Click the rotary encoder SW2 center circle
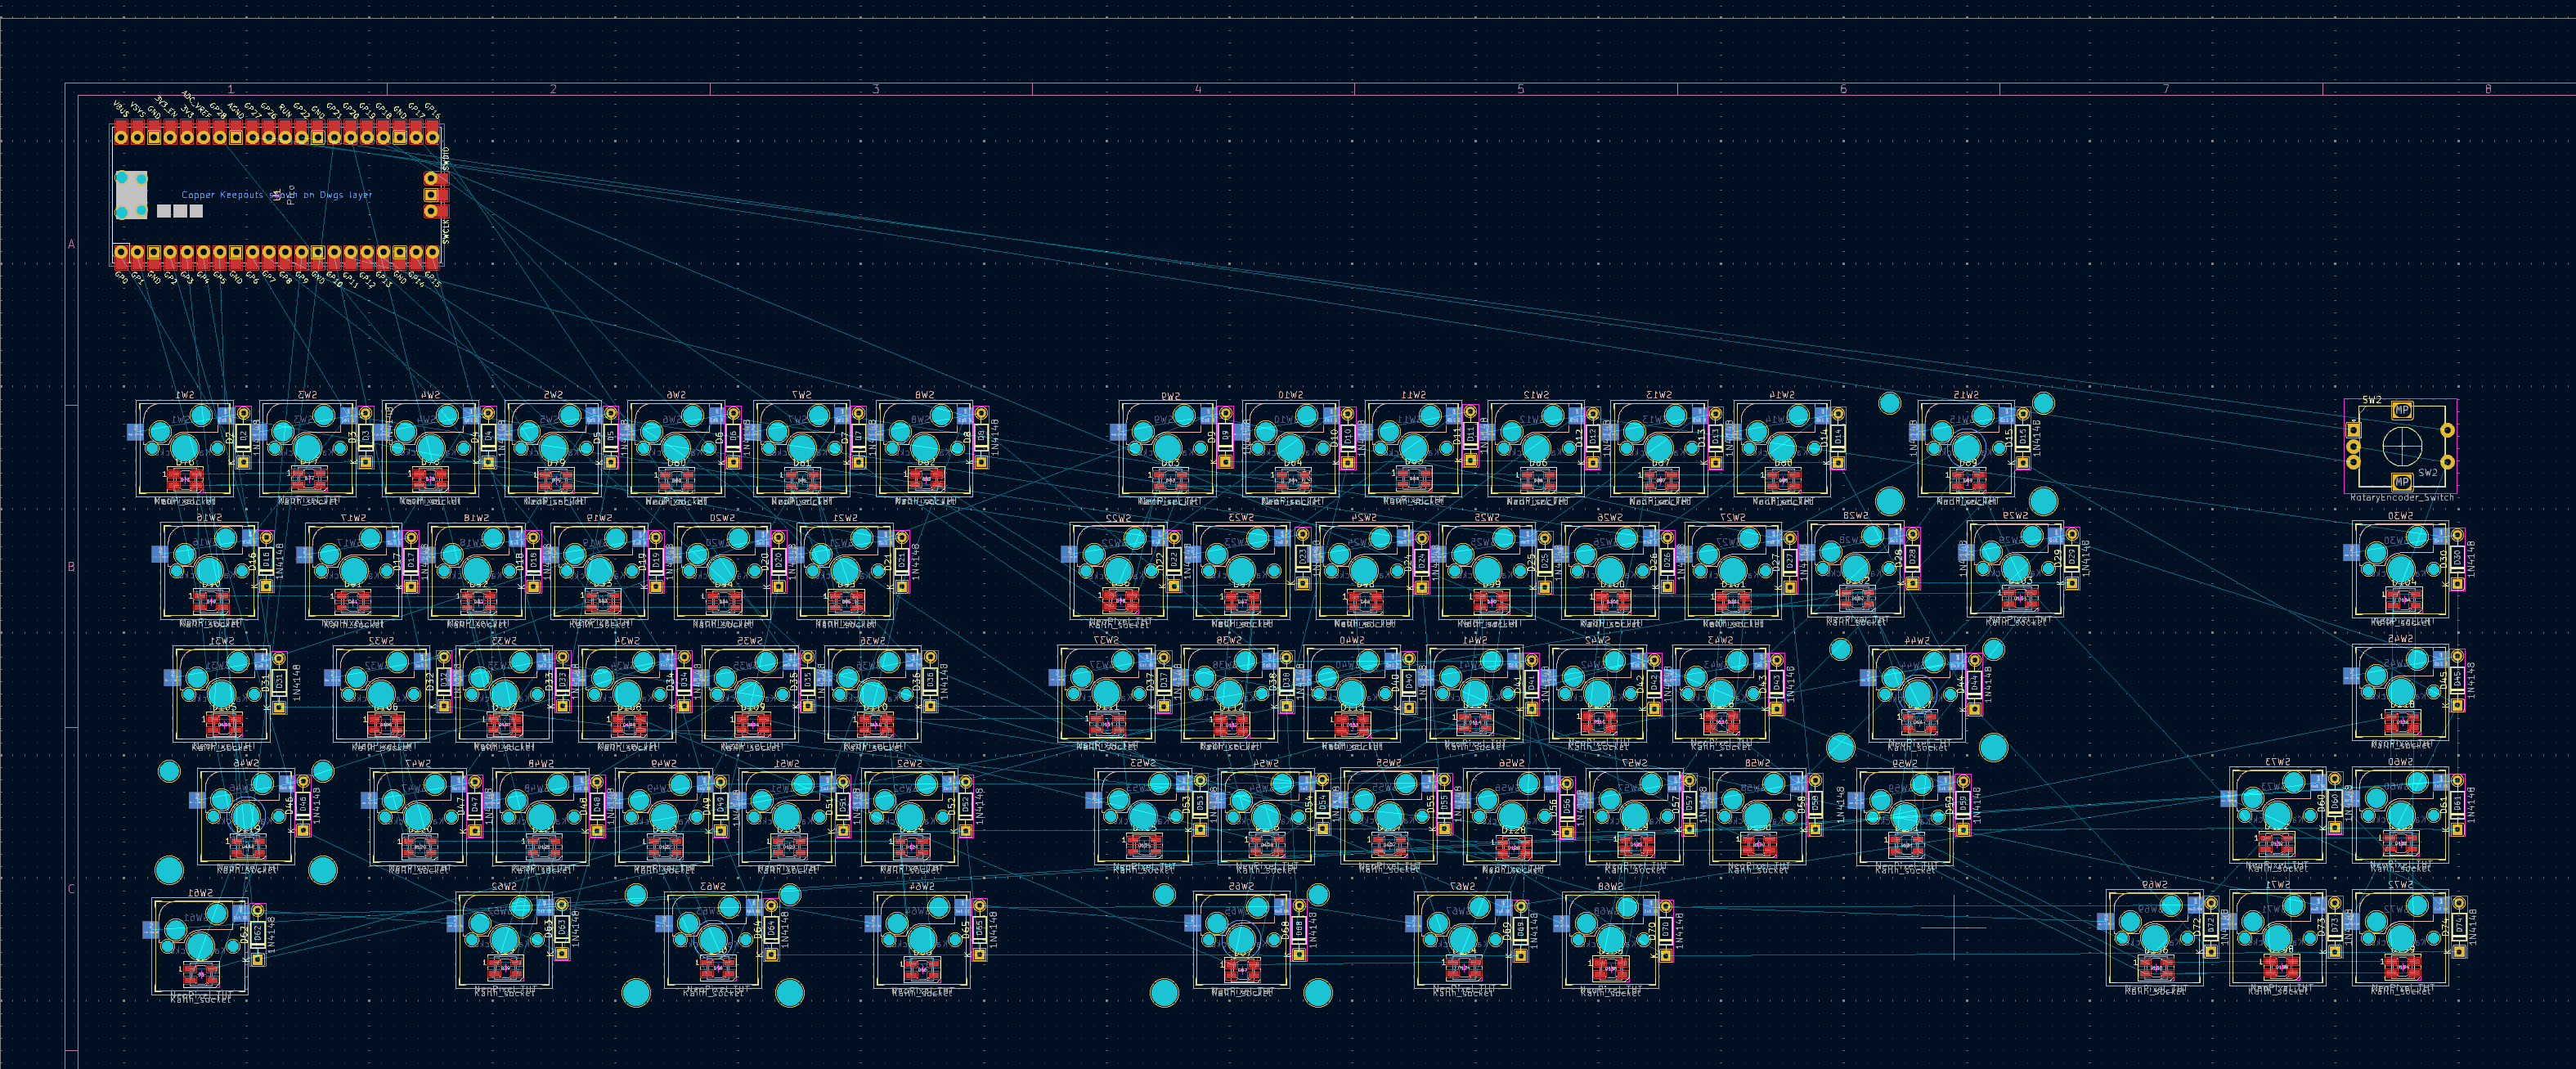2576x1069 pixels. coord(2401,446)
